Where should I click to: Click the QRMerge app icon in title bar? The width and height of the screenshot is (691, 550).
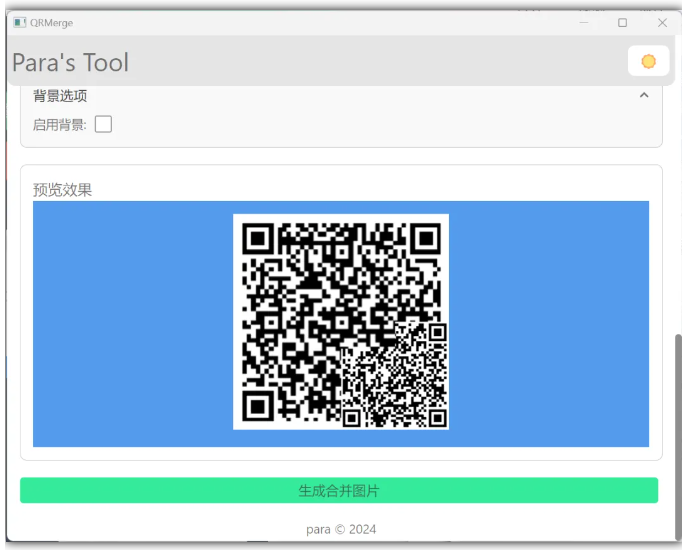coord(19,22)
